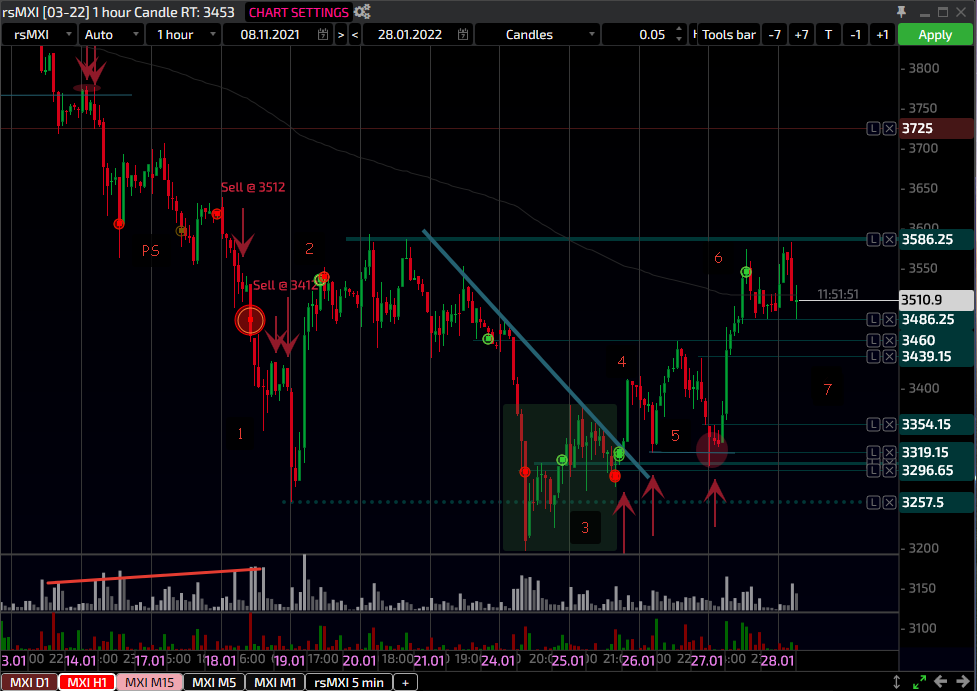977x691 pixels.
Task: Remove the 3319.15 line with X icon
Action: click(x=890, y=452)
